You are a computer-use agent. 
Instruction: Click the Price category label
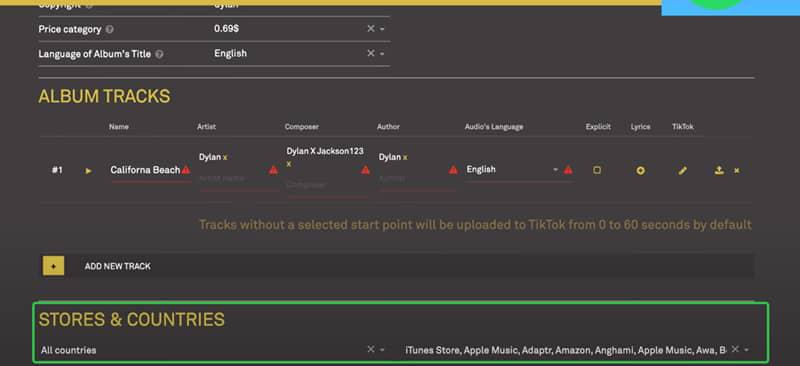tap(70, 29)
